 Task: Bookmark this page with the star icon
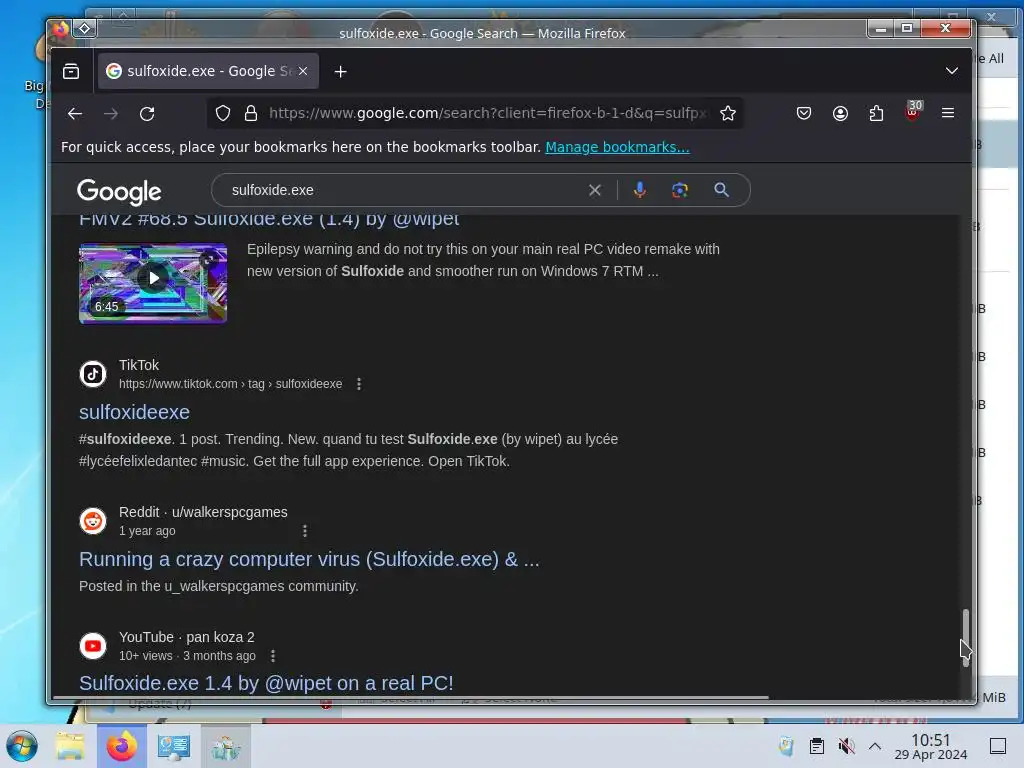[728, 114]
